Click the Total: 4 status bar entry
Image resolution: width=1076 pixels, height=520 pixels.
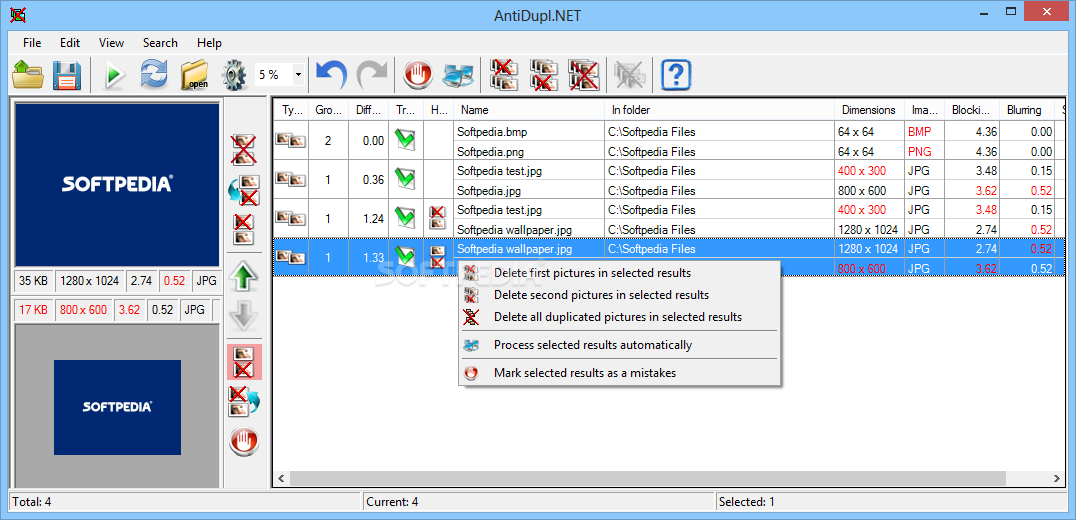tap(32, 501)
